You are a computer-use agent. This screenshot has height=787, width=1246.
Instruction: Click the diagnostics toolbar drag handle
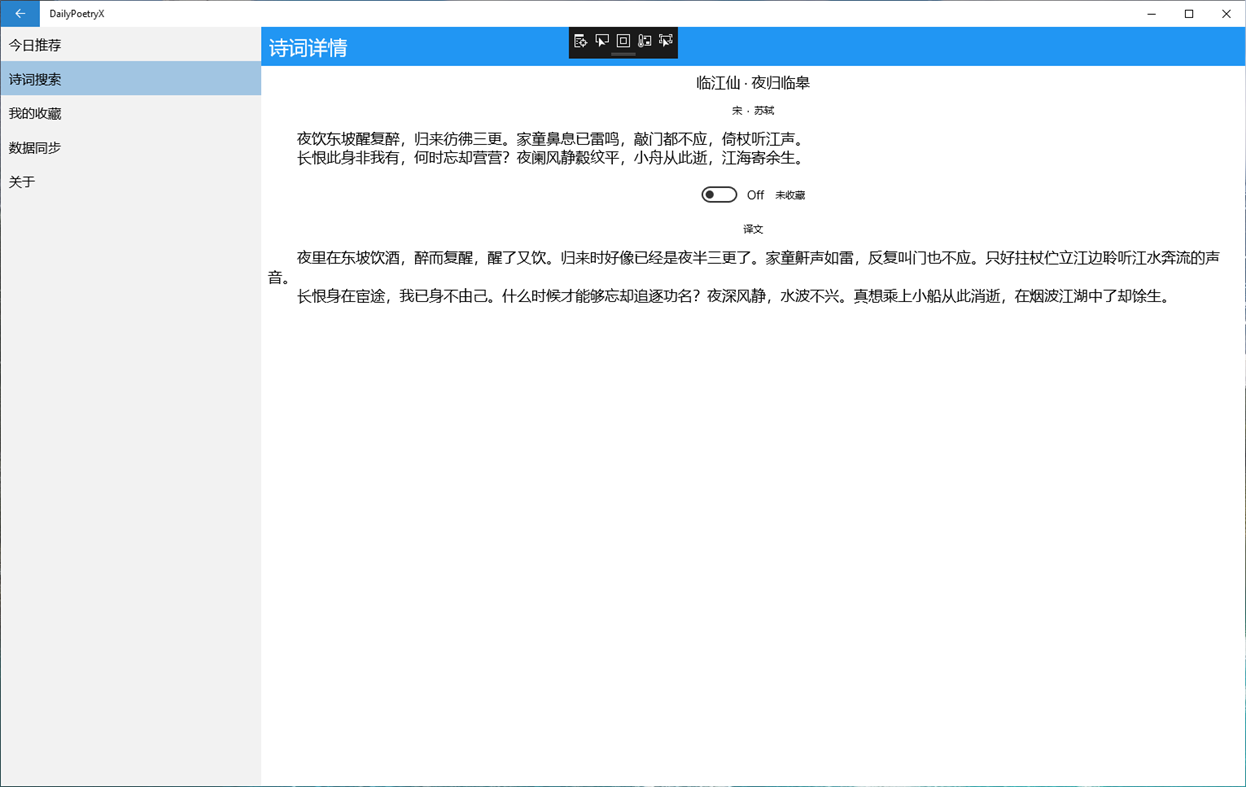[x=623, y=55]
